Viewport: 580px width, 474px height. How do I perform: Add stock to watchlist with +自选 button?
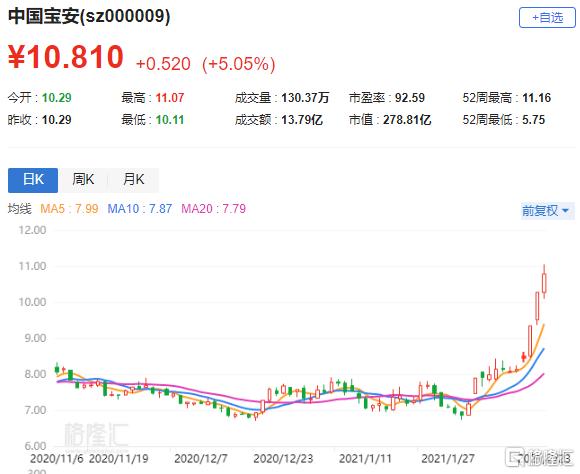point(547,17)
